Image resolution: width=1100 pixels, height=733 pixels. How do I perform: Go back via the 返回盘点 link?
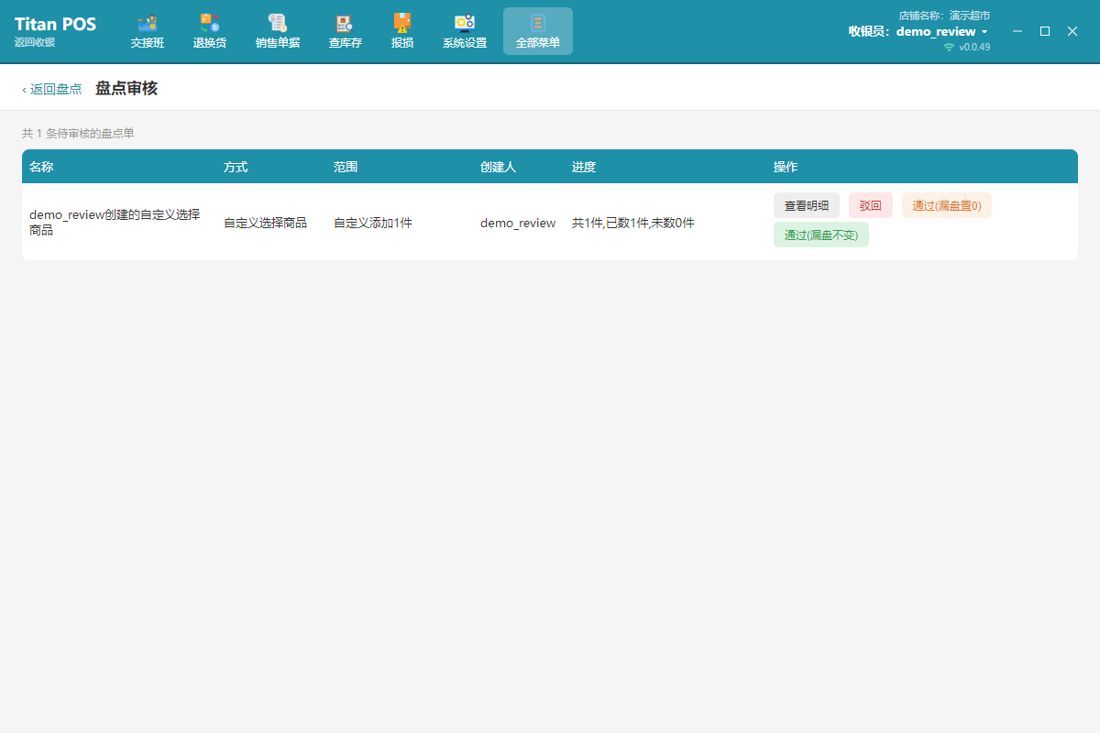[x=52, y=89]
